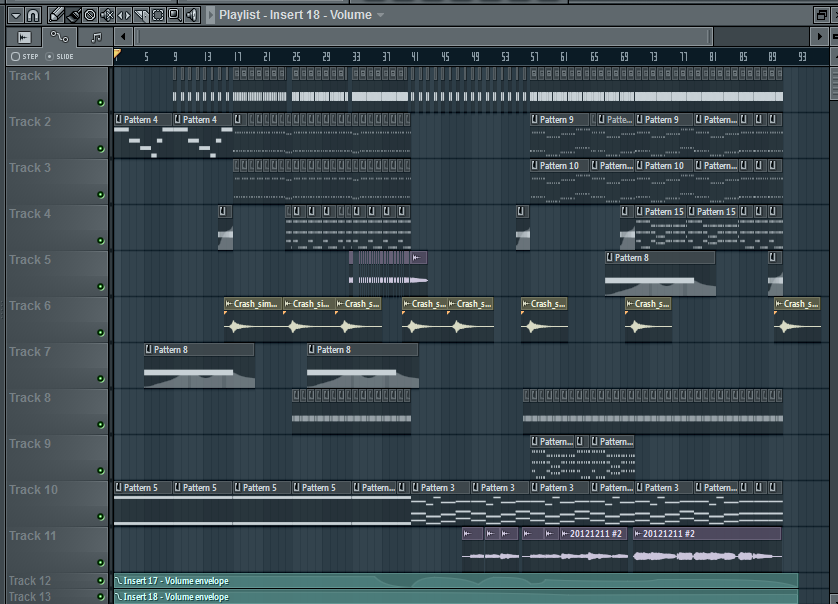Choose the Select marquee tool

[158, 15]
